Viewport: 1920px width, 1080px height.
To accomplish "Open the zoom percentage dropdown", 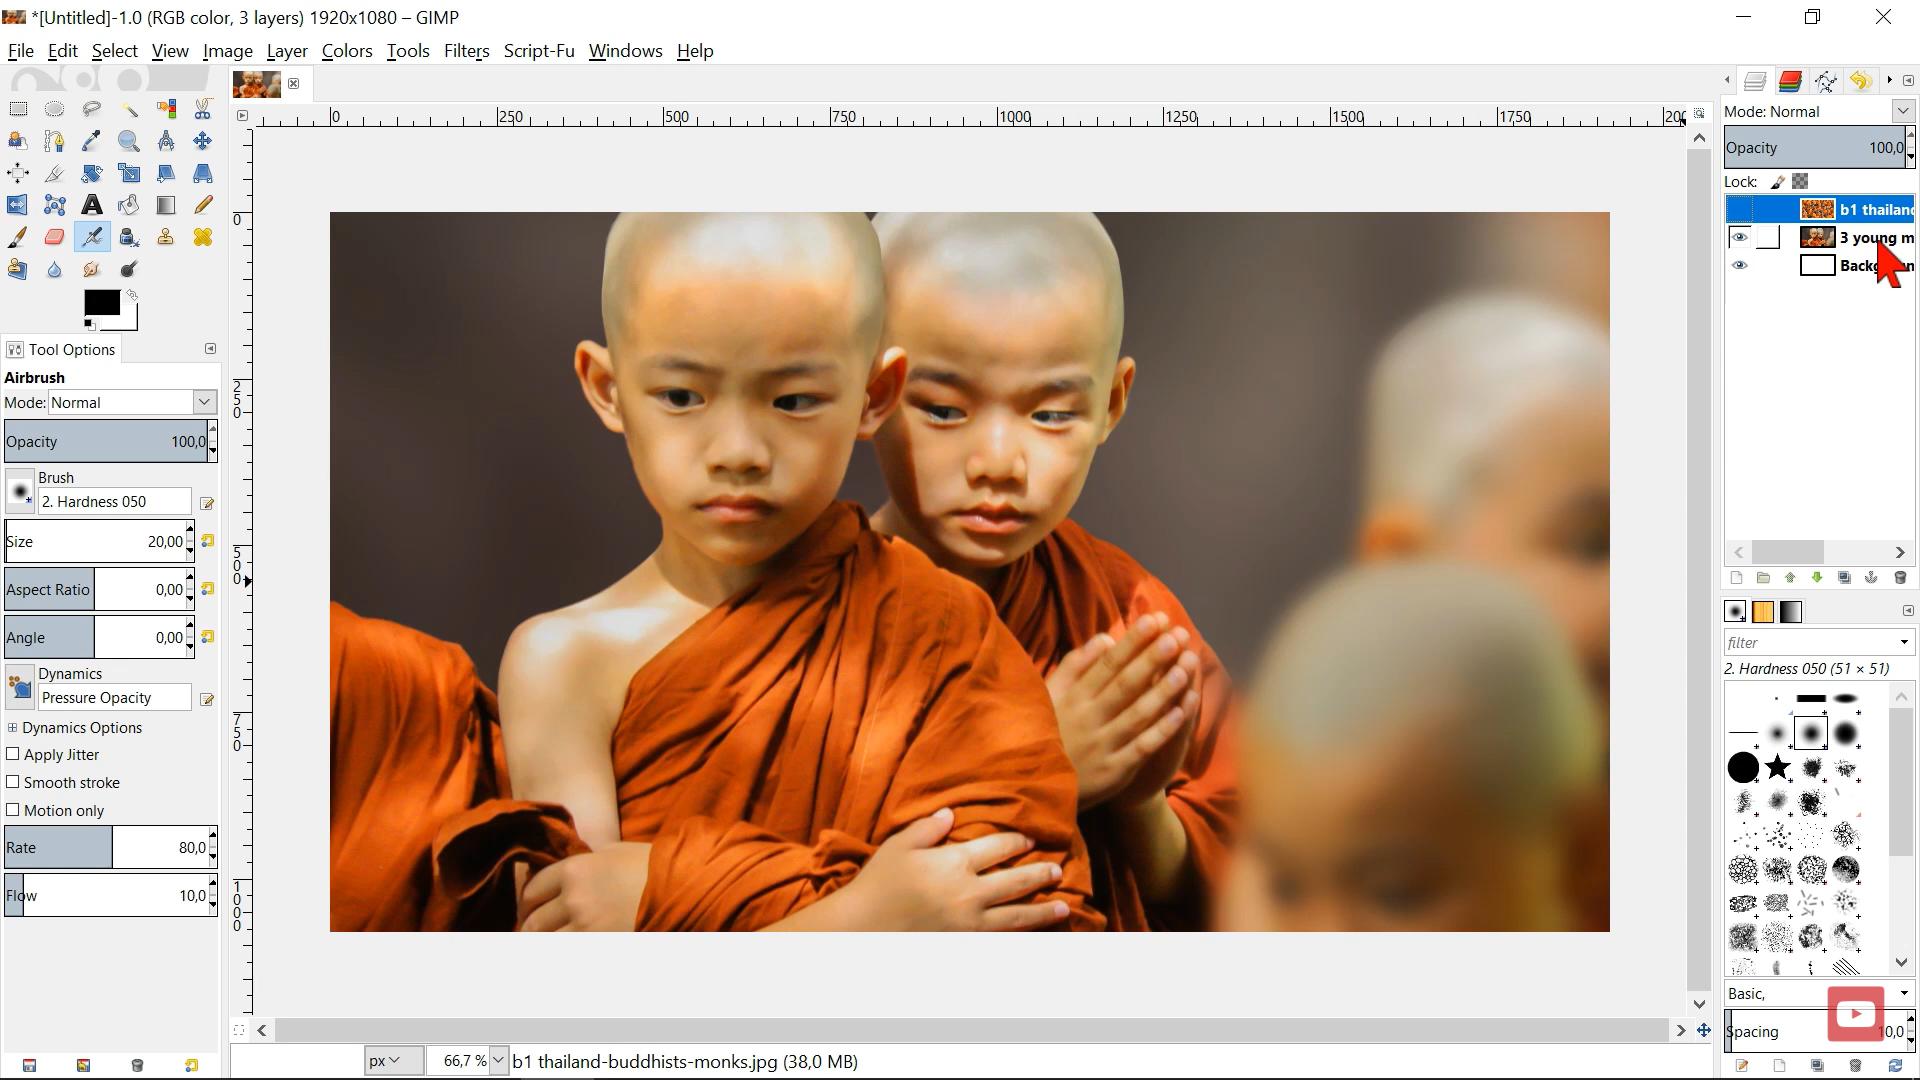I will click(x=498, y=1061).
